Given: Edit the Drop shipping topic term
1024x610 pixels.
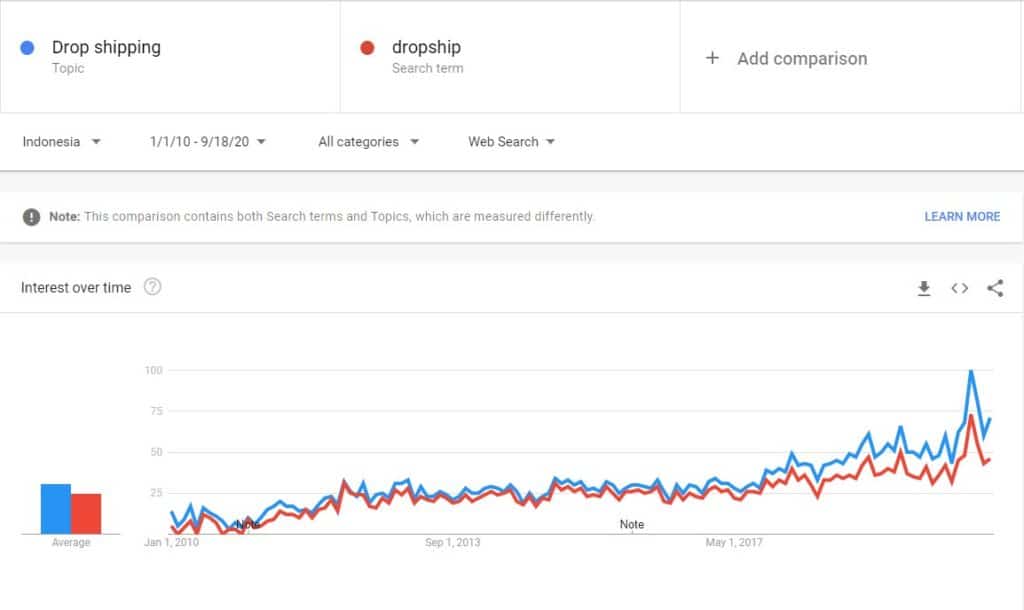Looking at the screenshot, I should point(106,47).
